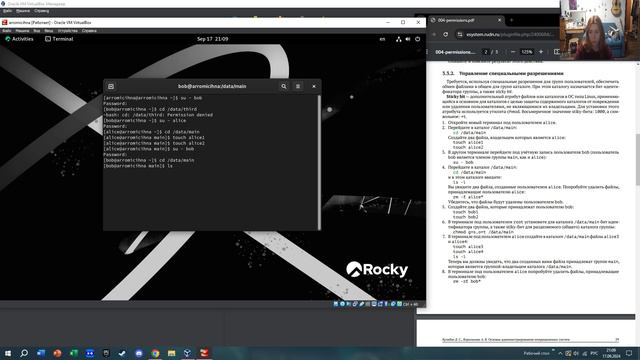Viewport: 640px width, 360px height.
Task: Open Discord from the taskbar
Action: 139,353
